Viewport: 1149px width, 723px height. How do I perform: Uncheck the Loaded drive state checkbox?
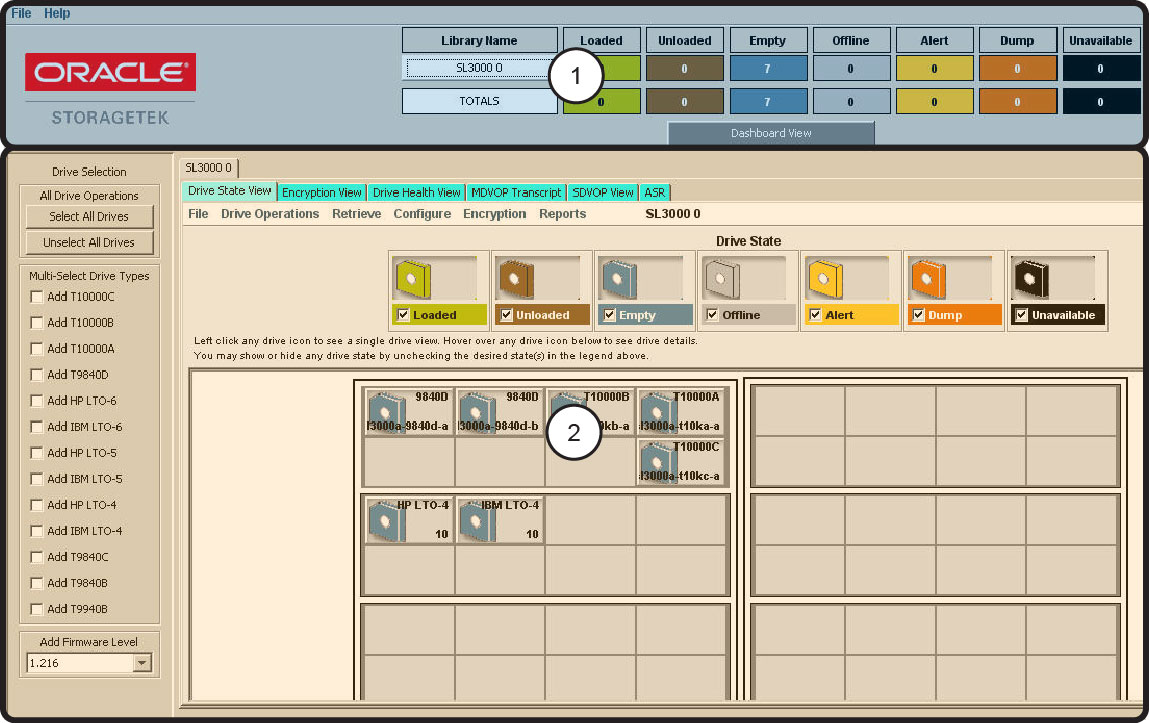(x=403, y=315)
